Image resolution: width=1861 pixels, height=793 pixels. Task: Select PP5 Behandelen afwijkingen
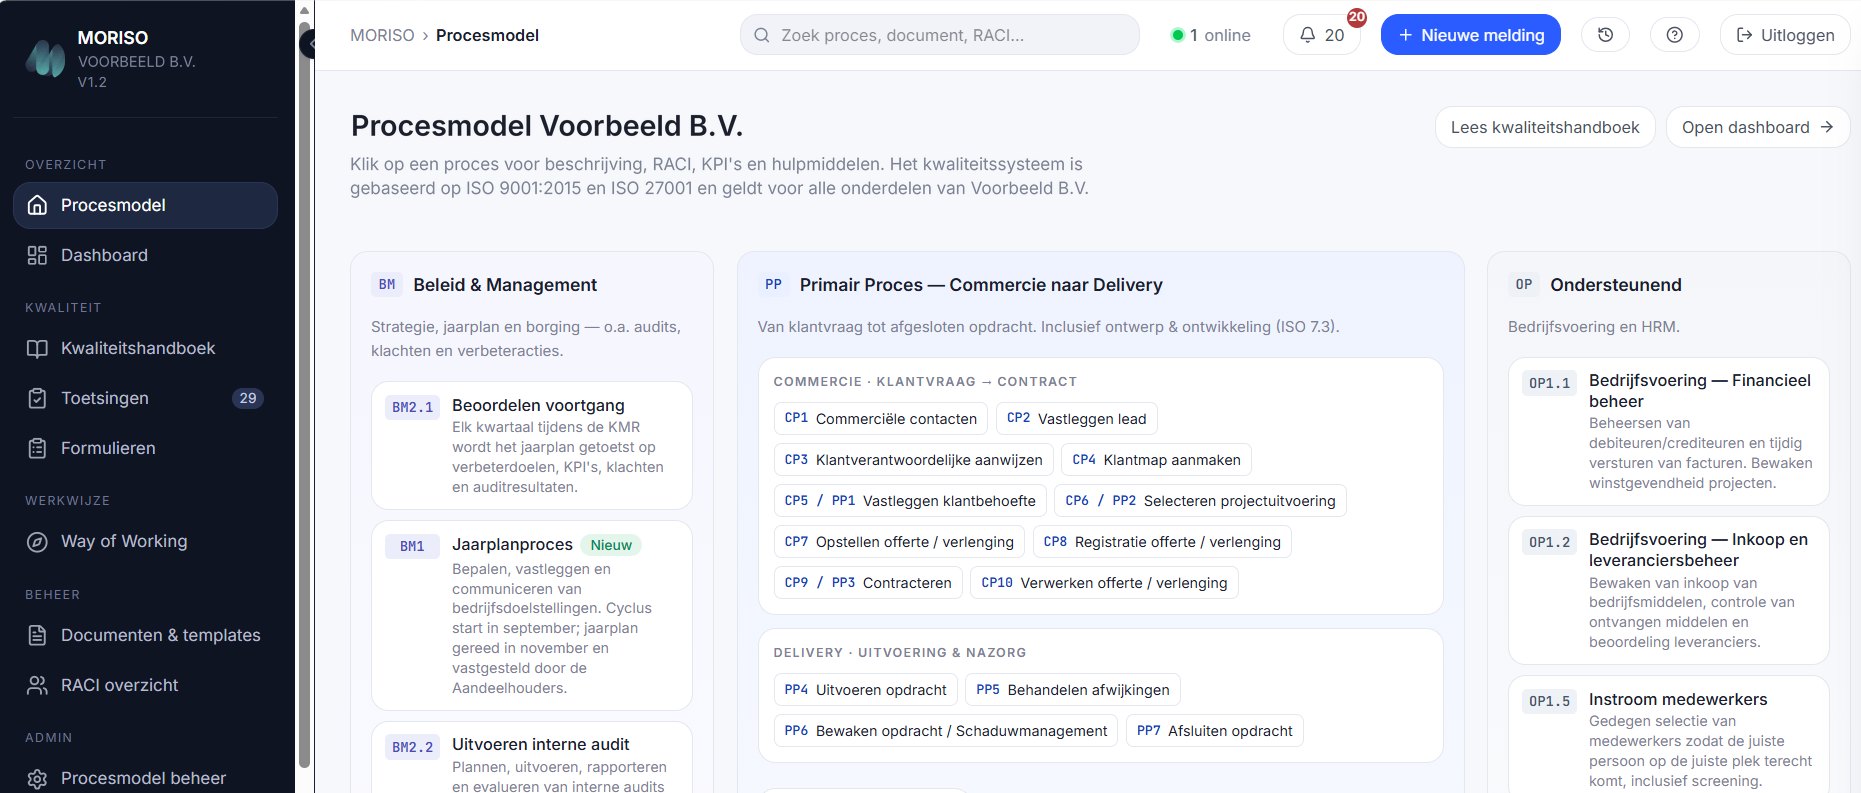pyautogui.click(x=1072, y=689)
